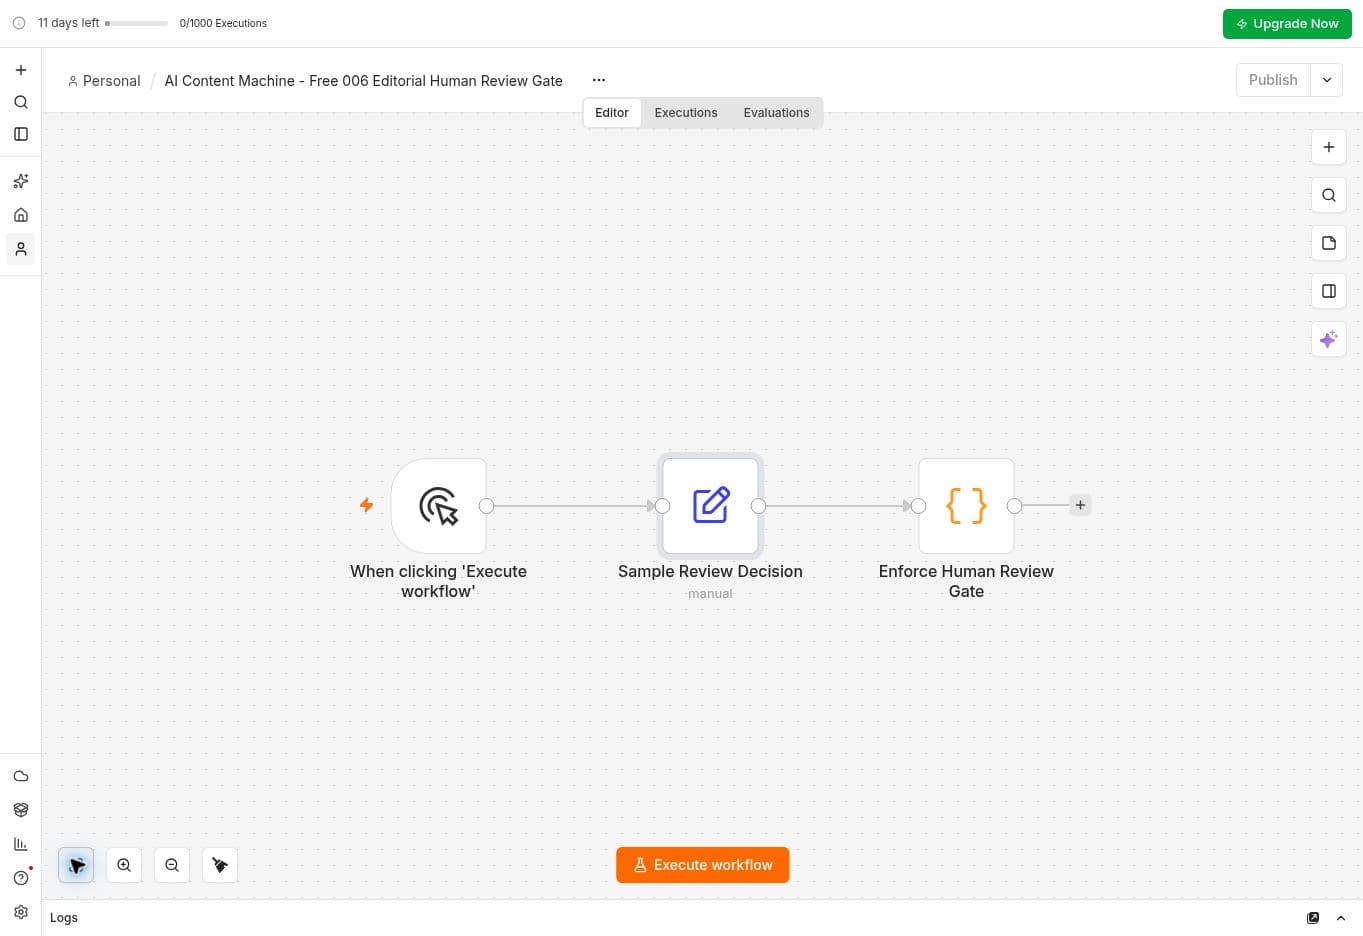
Task: Click the plus icon in left sidebar
Action: 21,70
